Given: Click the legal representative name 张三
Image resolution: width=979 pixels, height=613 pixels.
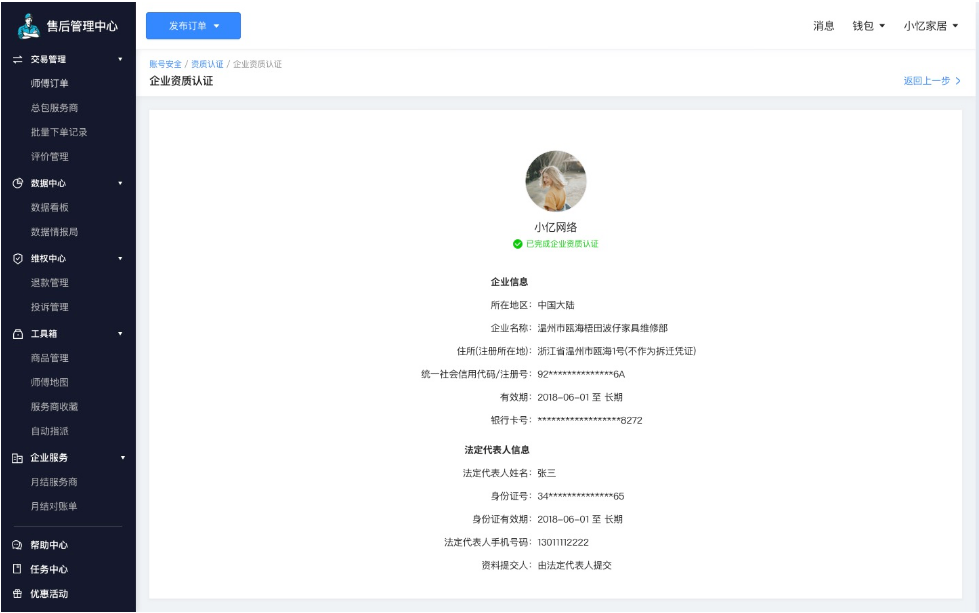Looking at the screenshot, I should (x=546, y=473).
